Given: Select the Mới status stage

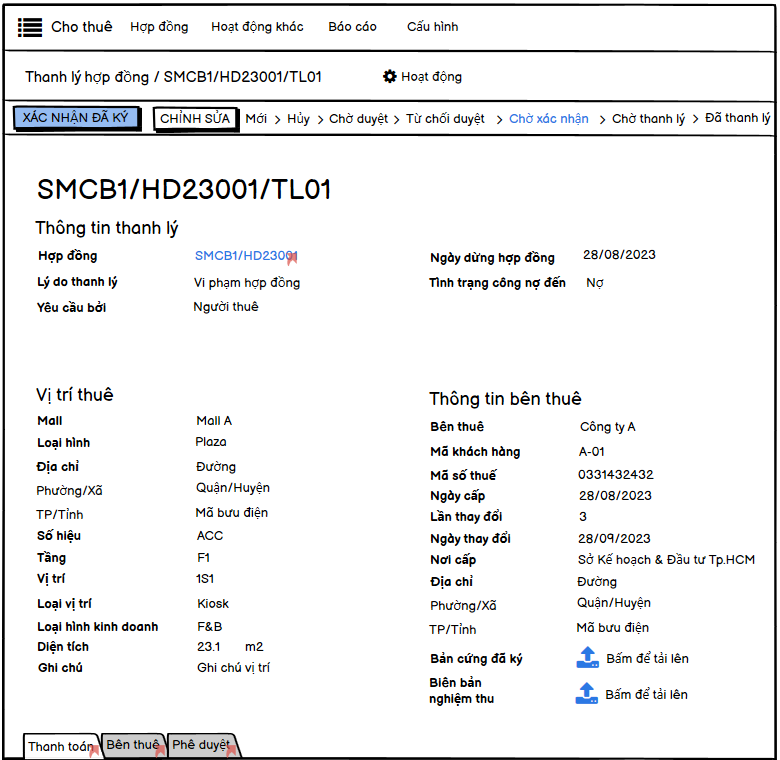Looking at the screenshot, I should coord(256,119).
